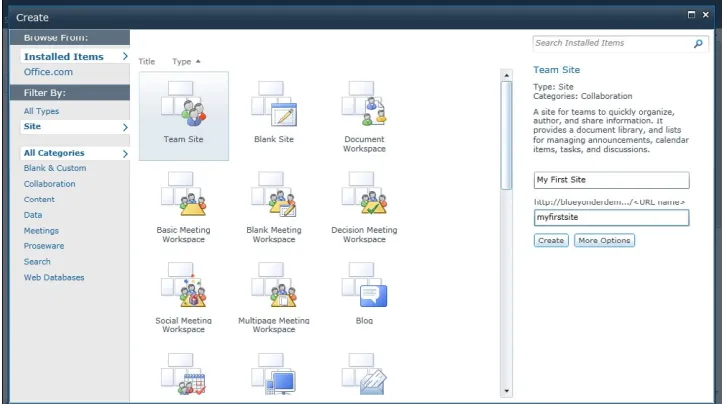The height and width of the screenshot is (404, 722).
Task: Filter by Blank & Custom category
Action: (55, 168)
